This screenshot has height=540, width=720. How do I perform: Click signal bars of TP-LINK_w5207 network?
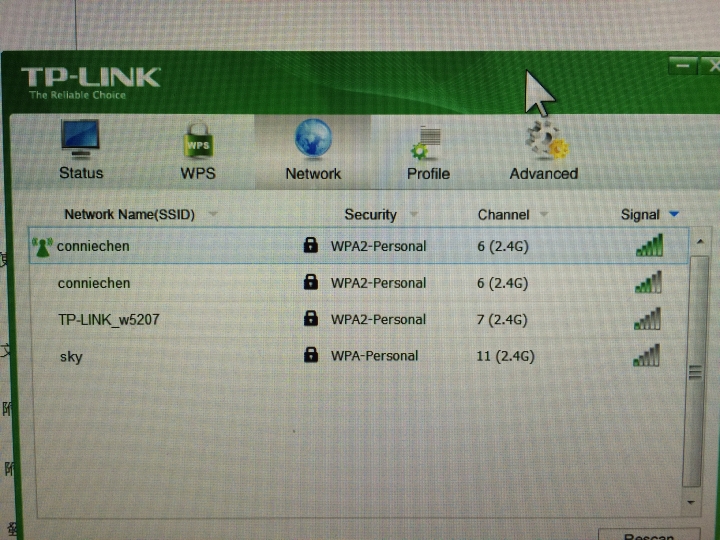[x=647, y=319]
